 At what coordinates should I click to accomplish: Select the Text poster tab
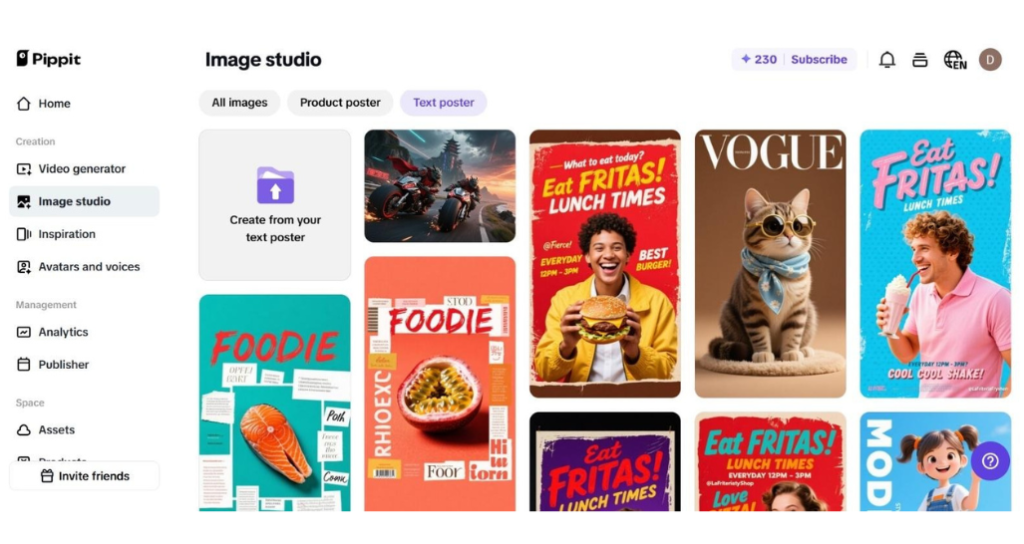click(x=443, y=103)
